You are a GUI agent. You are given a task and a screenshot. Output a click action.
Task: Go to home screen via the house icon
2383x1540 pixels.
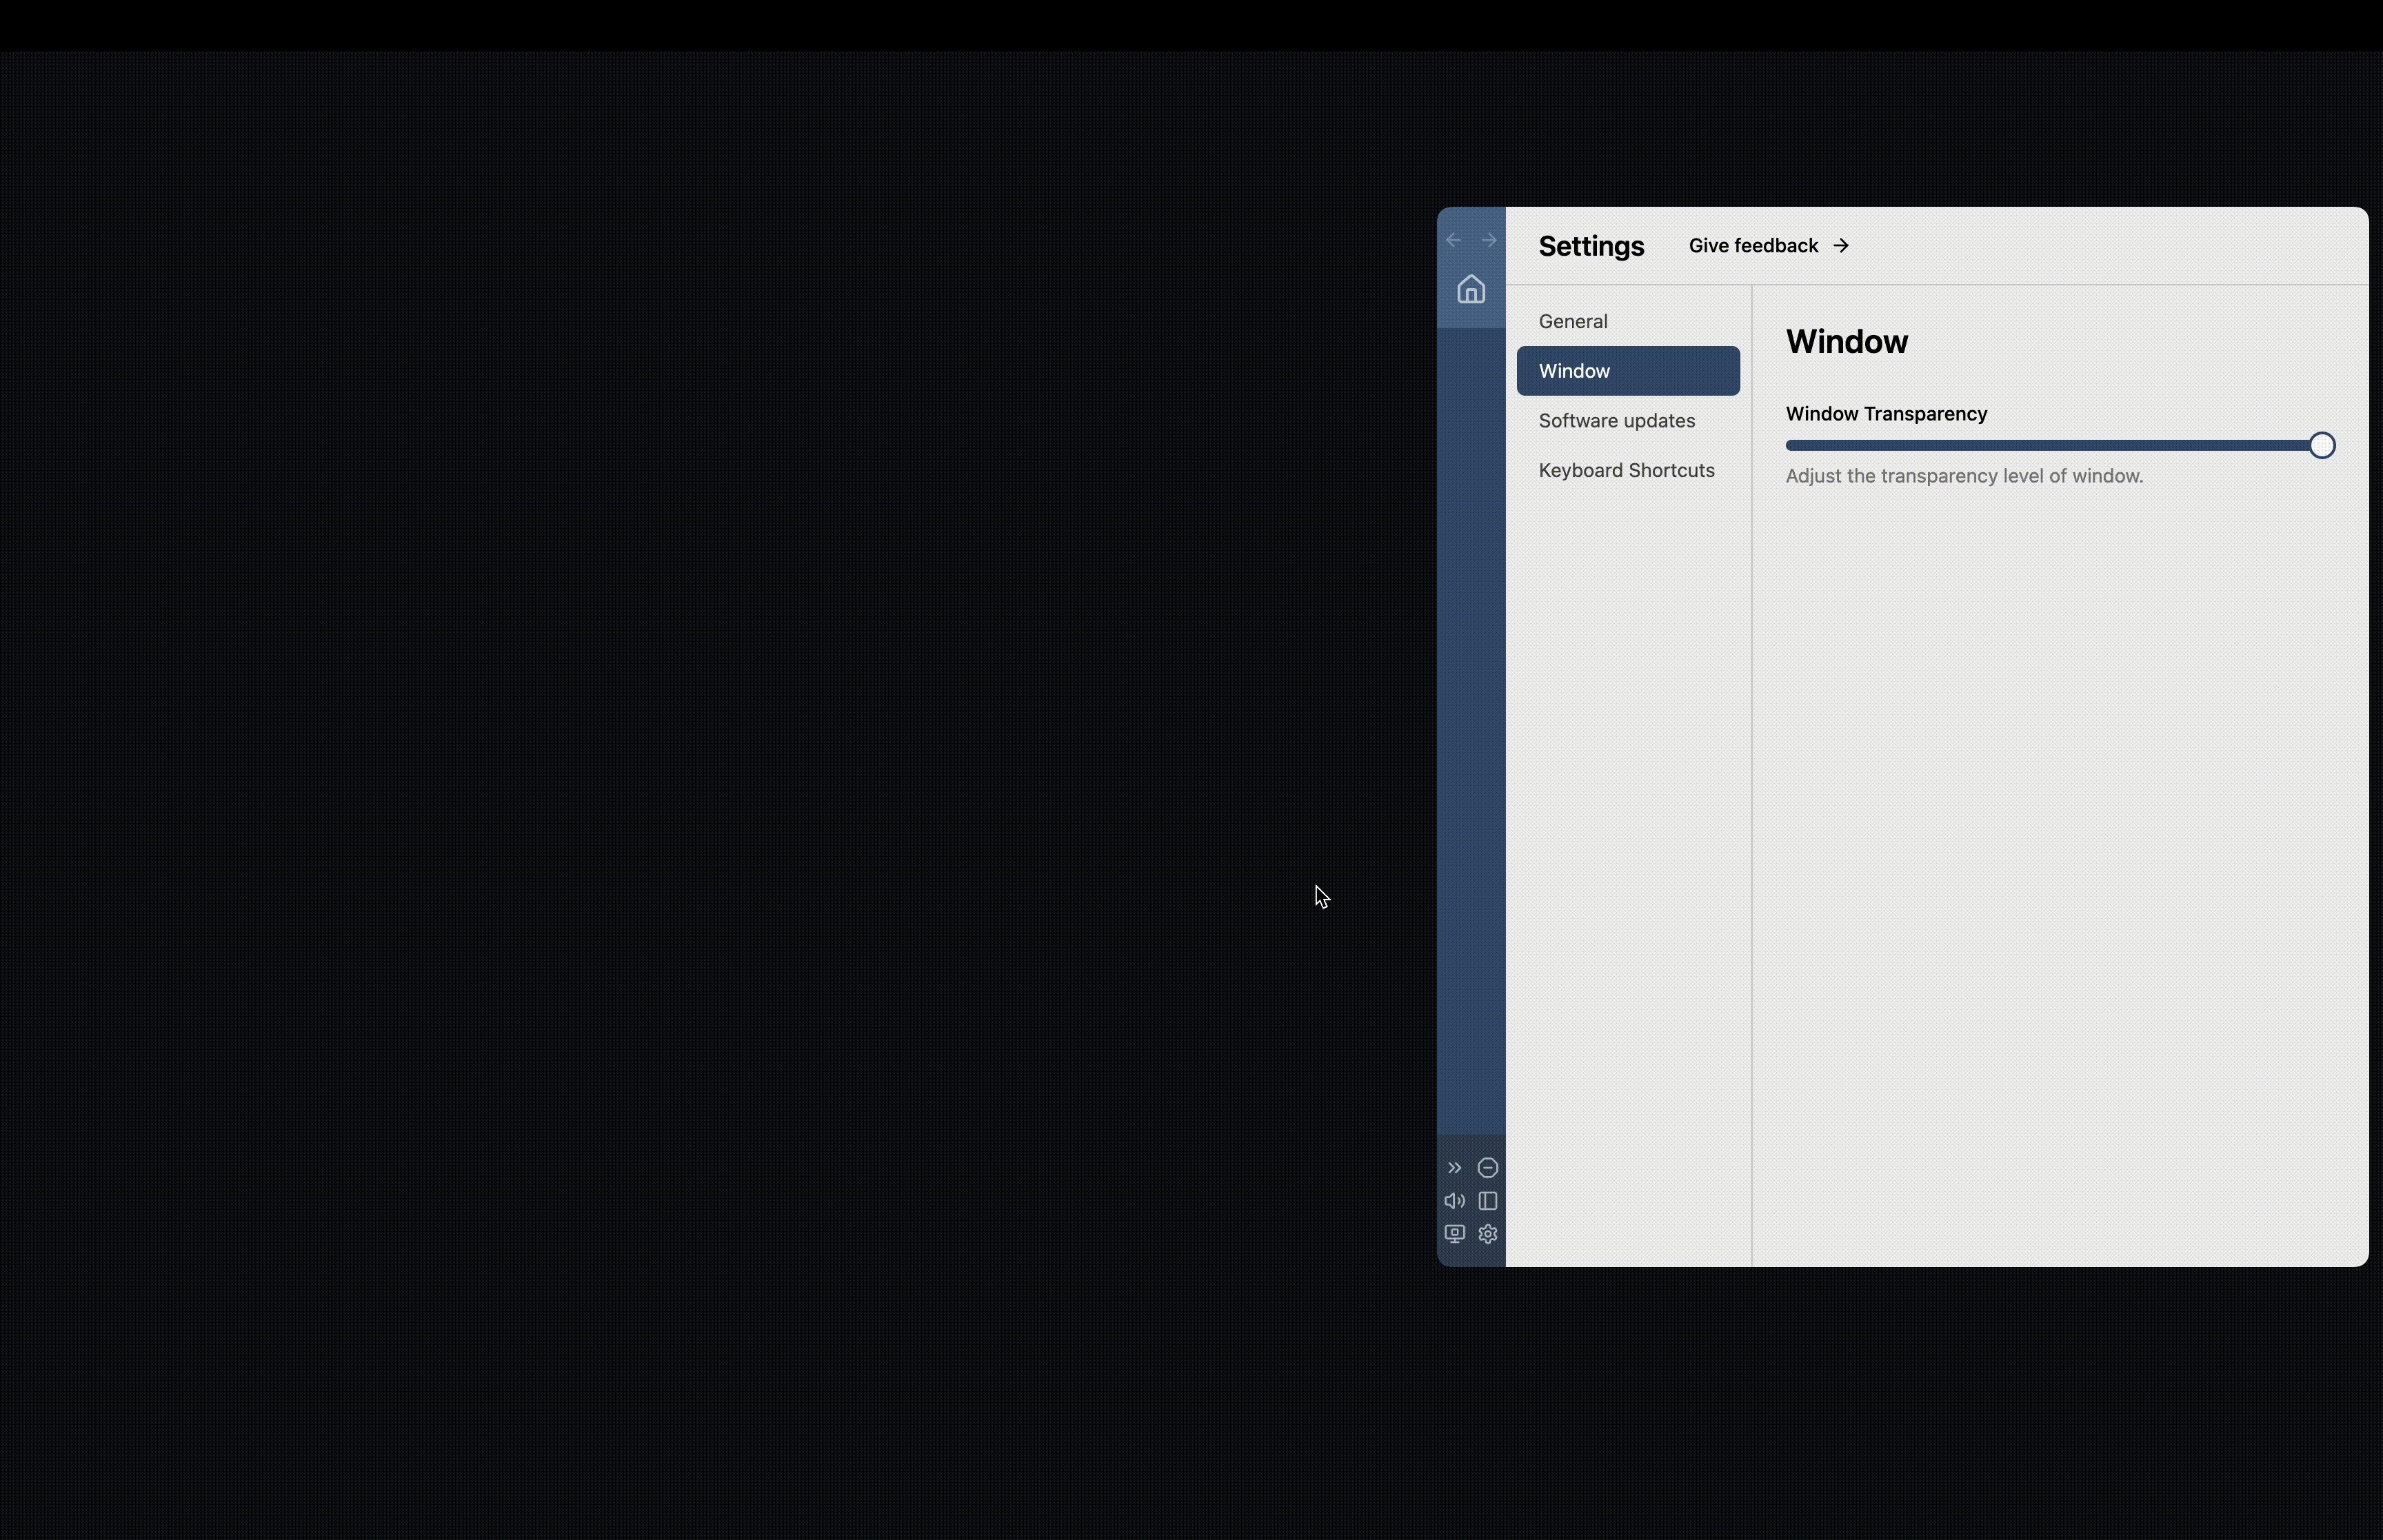click(1470, 290)
